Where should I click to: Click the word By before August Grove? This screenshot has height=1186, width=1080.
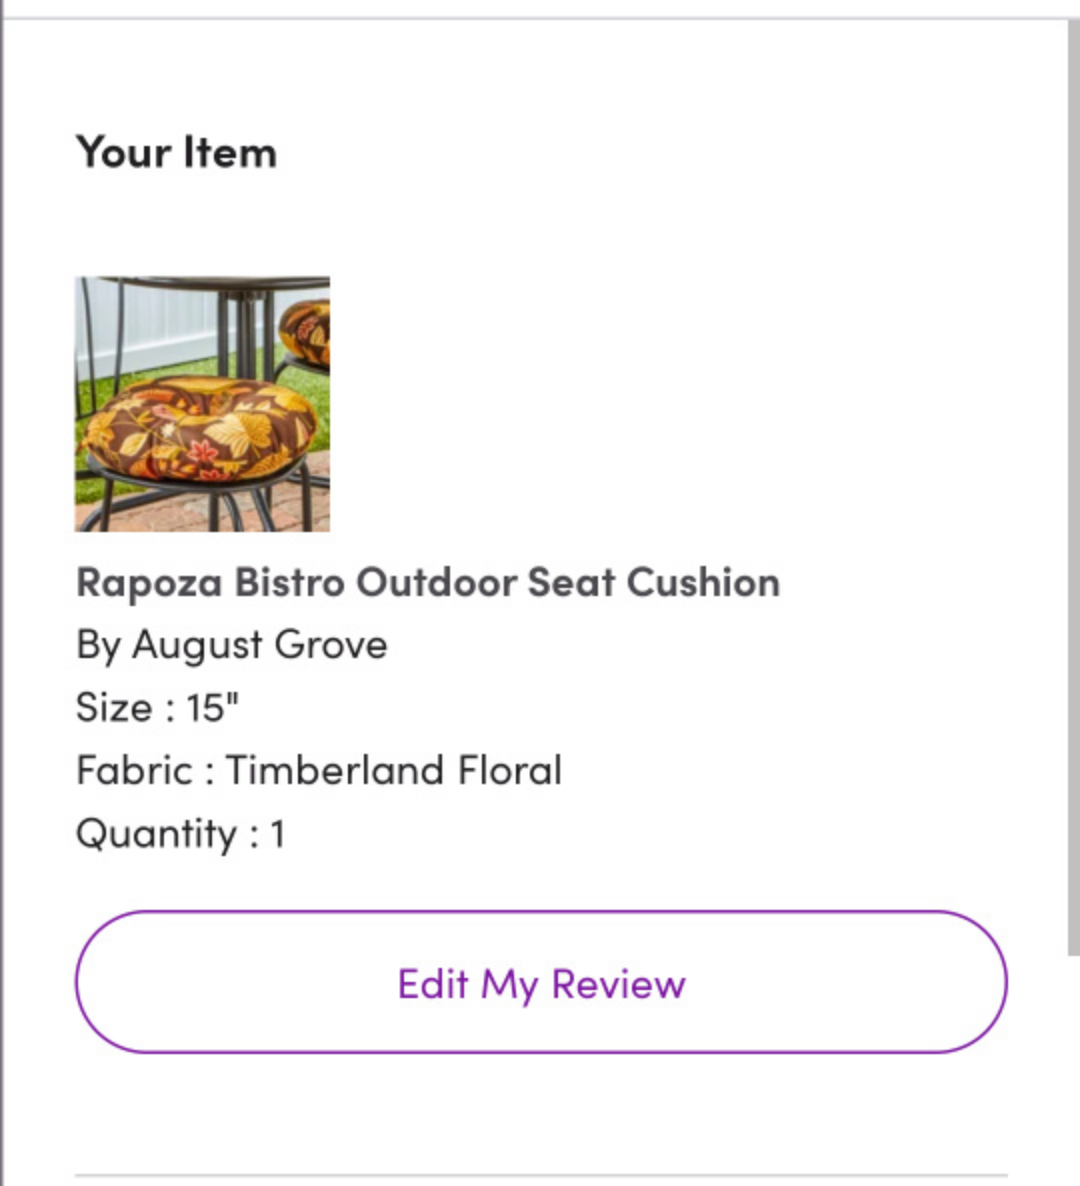pyautogui.click(x=99, y=645)
